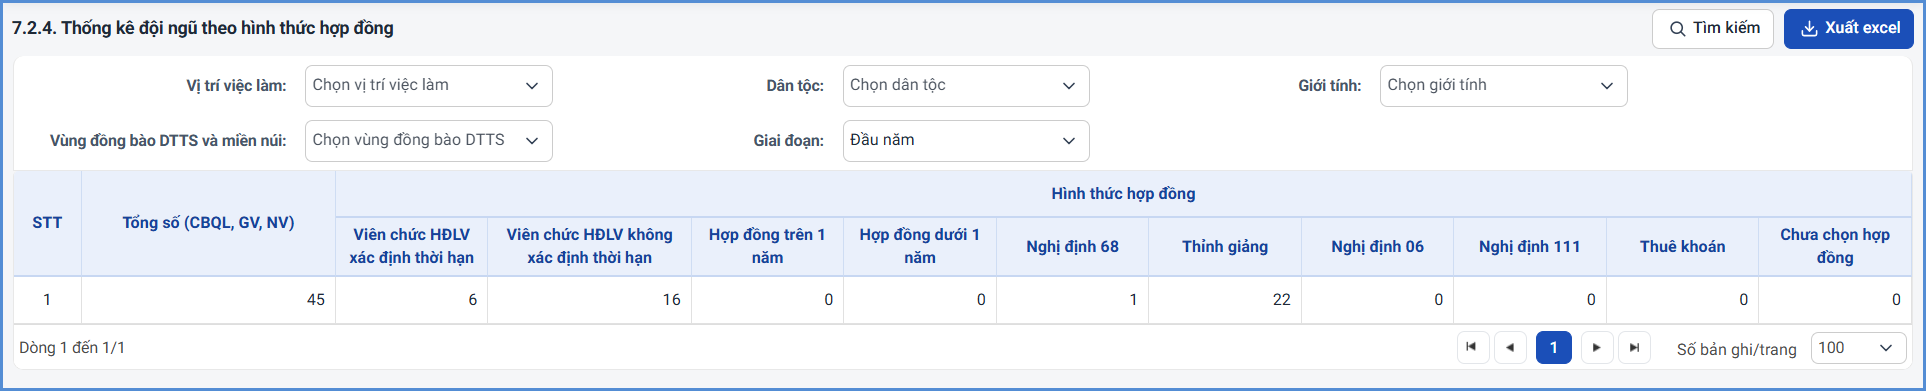Open the Vùng đồng bào DTTS dropdown
The image size is (1926, 391).
[x=429, y=141]
